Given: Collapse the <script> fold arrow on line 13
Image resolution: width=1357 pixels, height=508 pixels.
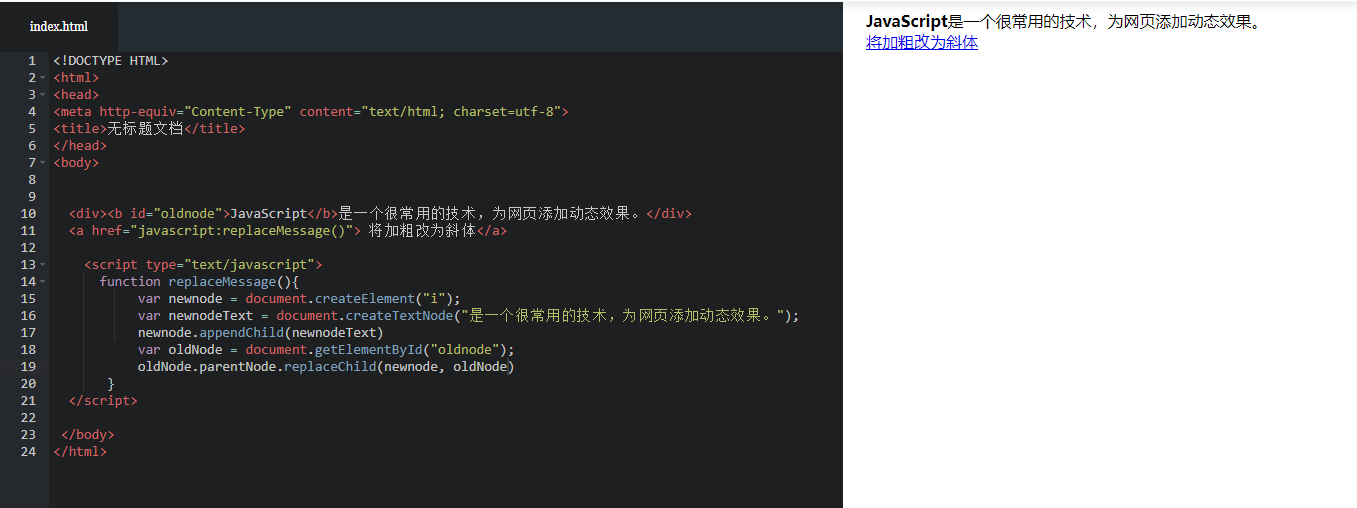Looking at the screenshot, I should (x=43, y=265).
